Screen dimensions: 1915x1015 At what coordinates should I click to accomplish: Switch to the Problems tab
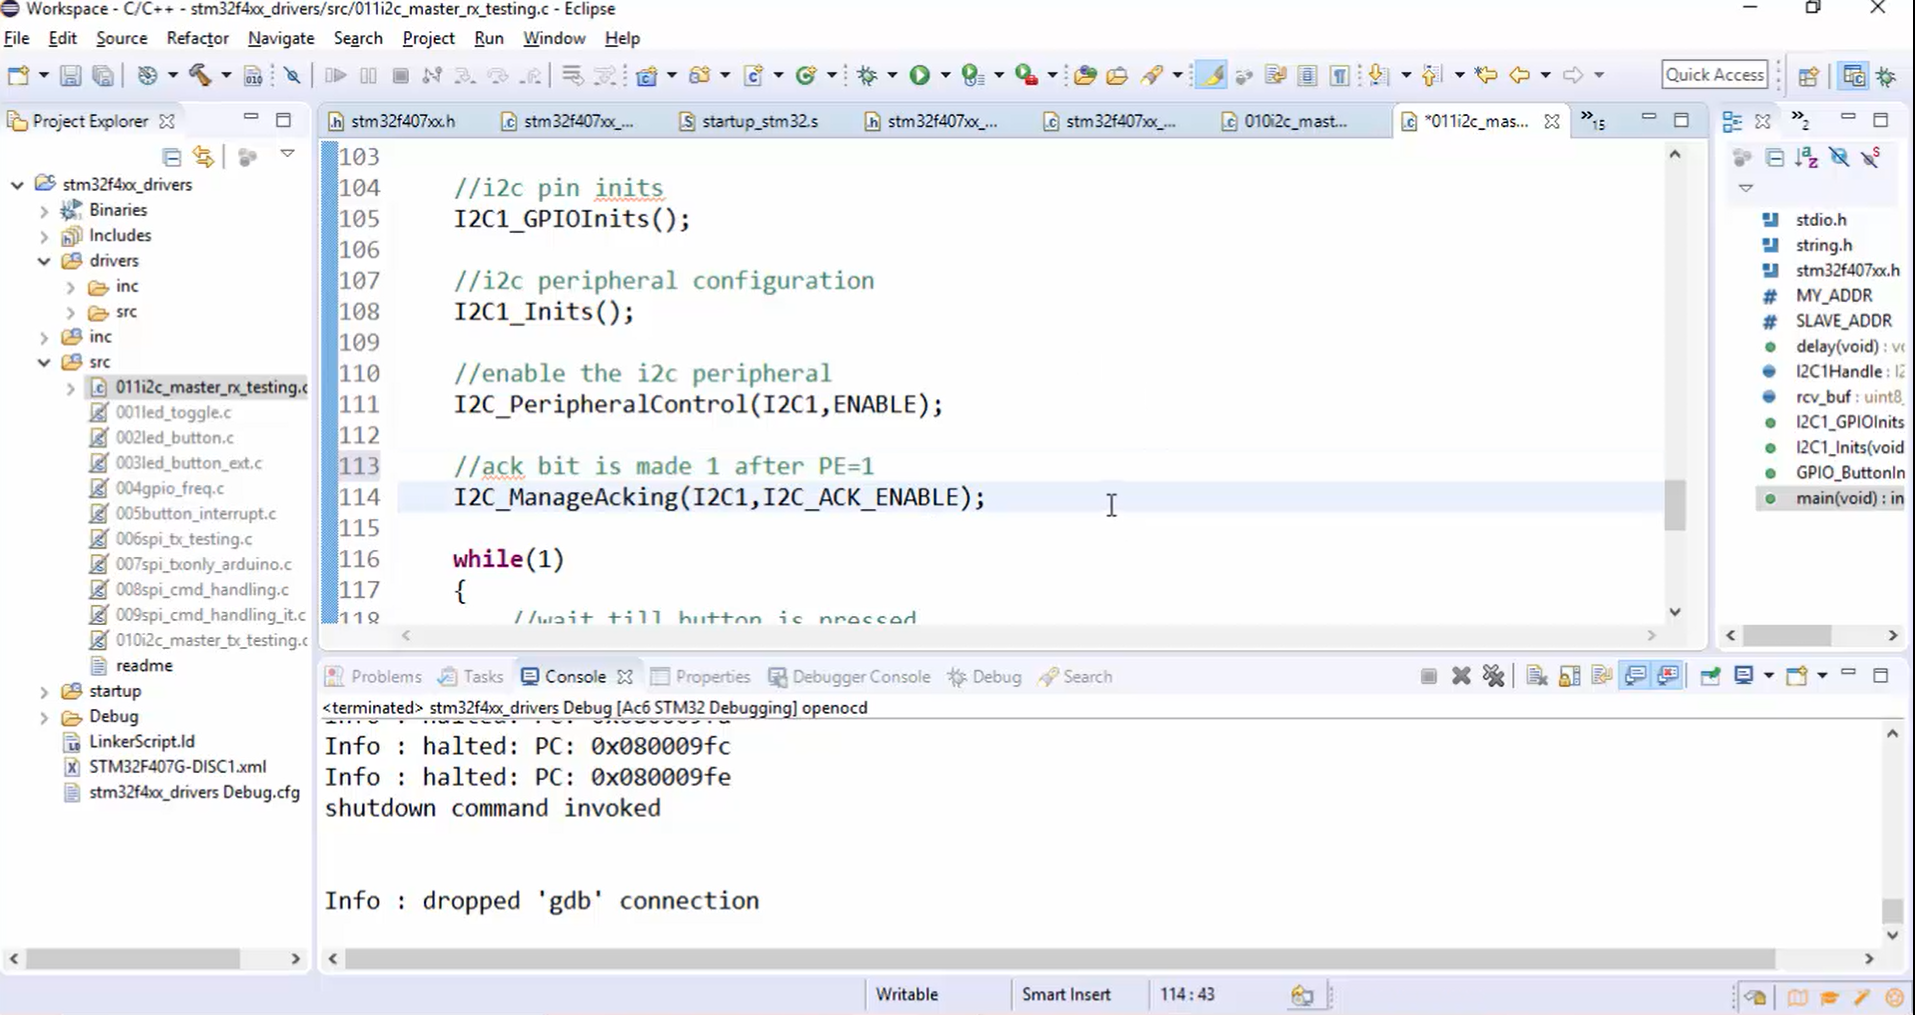[374, 677]
